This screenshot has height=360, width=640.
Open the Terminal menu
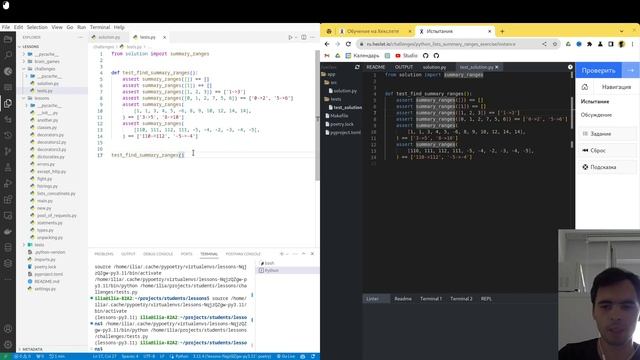coord(100,27)
